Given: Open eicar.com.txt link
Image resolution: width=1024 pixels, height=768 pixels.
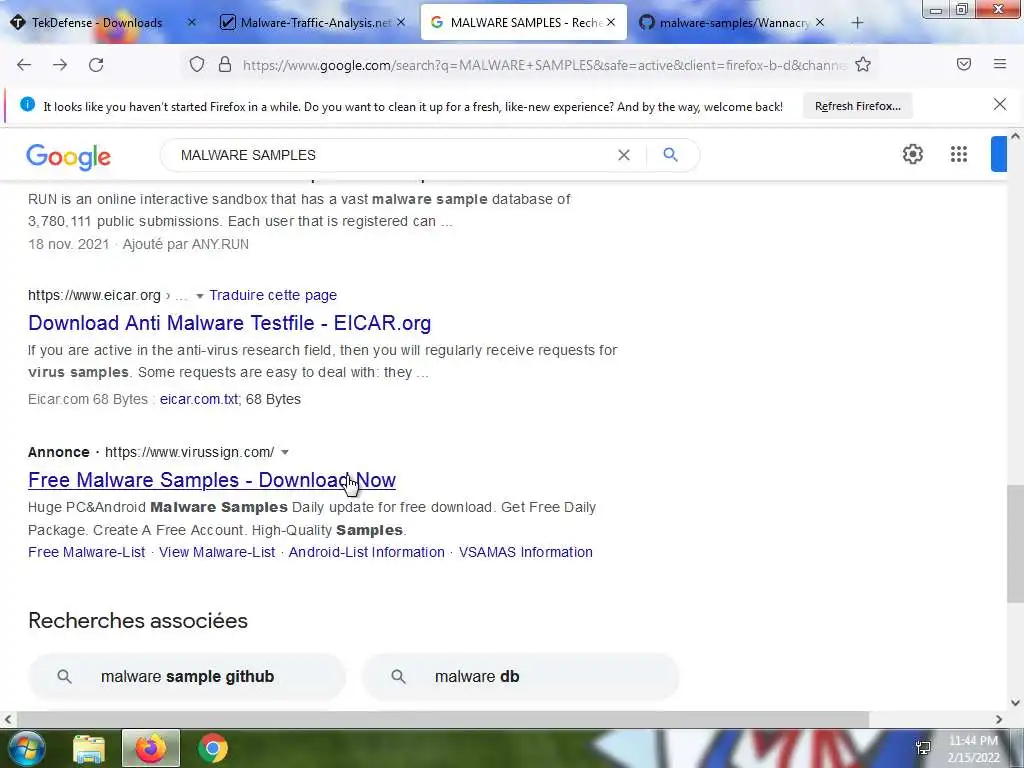Looking at the screenshot, I should point(199,399).
